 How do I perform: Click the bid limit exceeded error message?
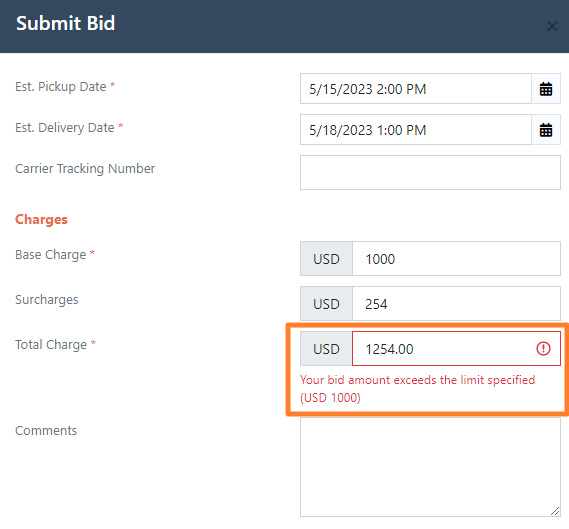tap(417, 389)
